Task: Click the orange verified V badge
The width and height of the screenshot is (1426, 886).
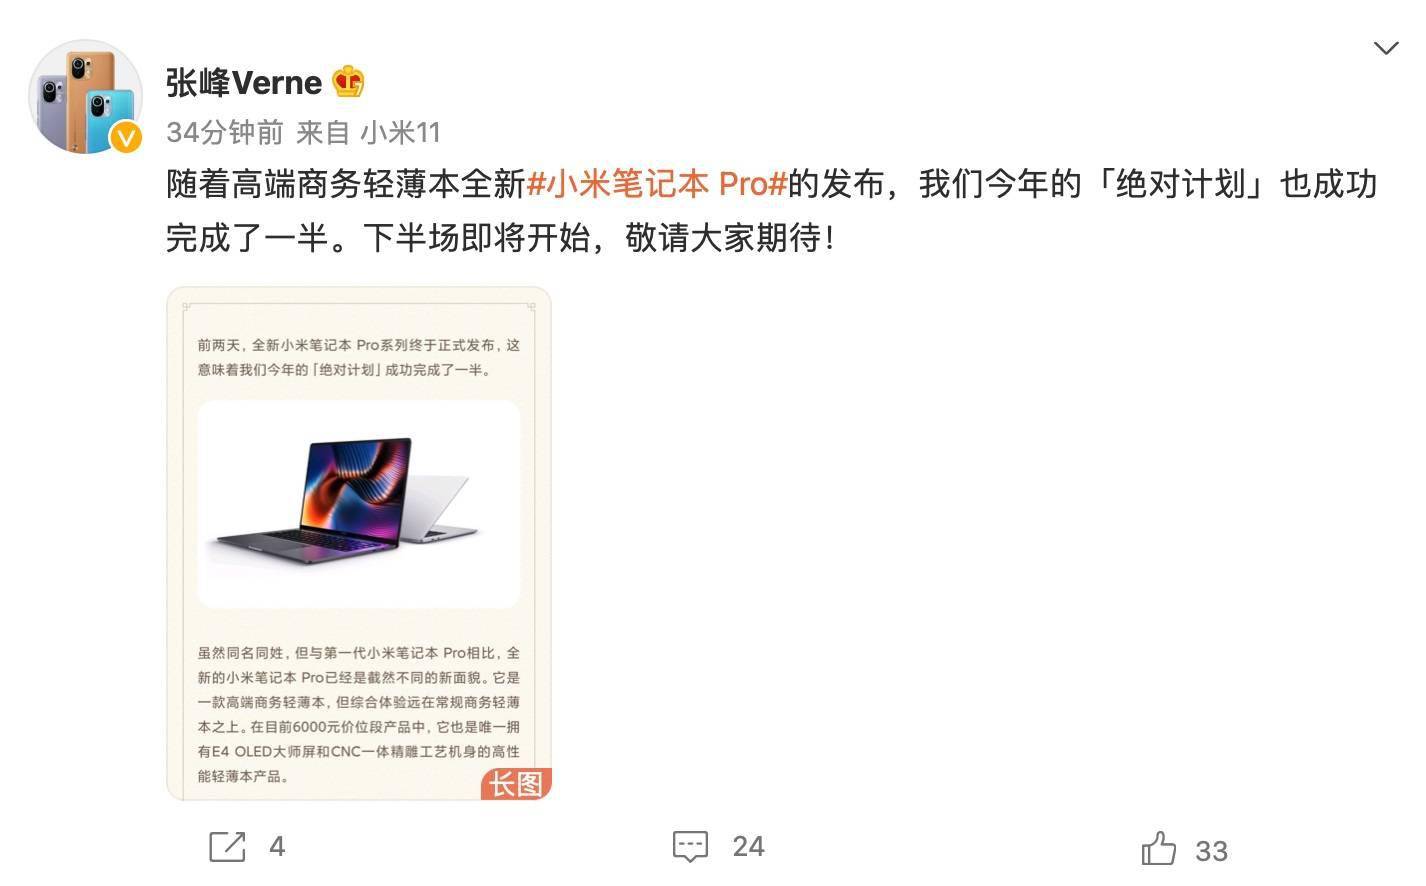Action: point(125,137)
